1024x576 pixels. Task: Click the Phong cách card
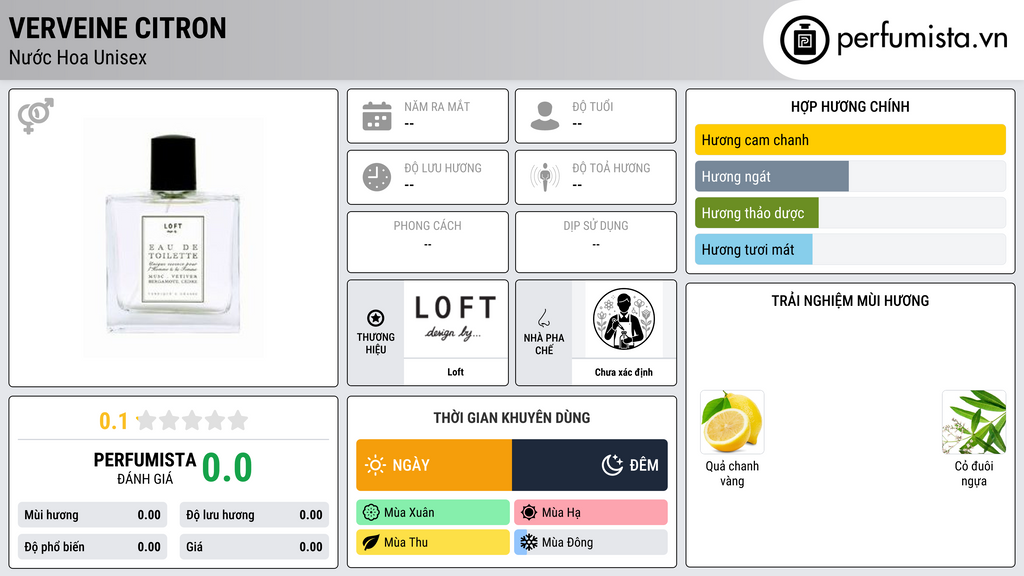pos(428,242)
